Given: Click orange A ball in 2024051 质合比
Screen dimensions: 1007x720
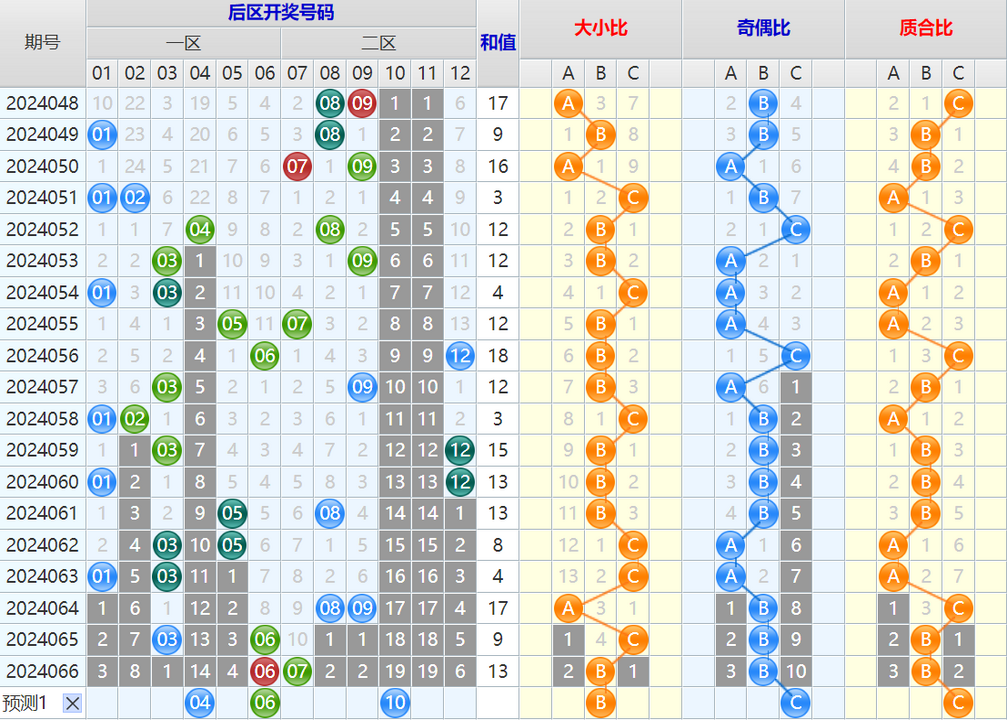Looking at the screenshot, I should [x=893, y=198].
